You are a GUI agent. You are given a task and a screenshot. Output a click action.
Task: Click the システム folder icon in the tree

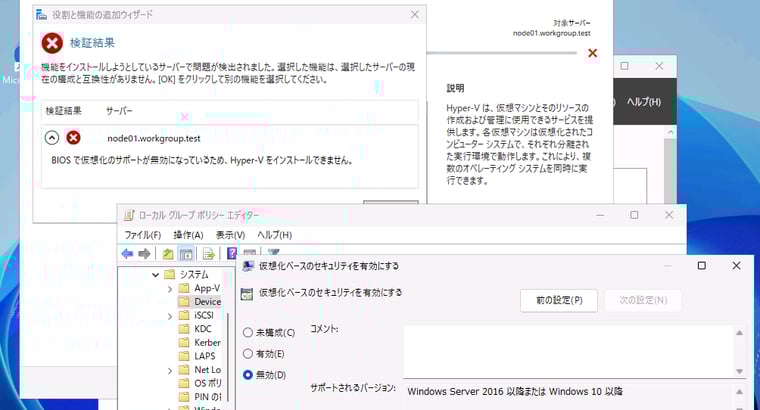[170, 274]
